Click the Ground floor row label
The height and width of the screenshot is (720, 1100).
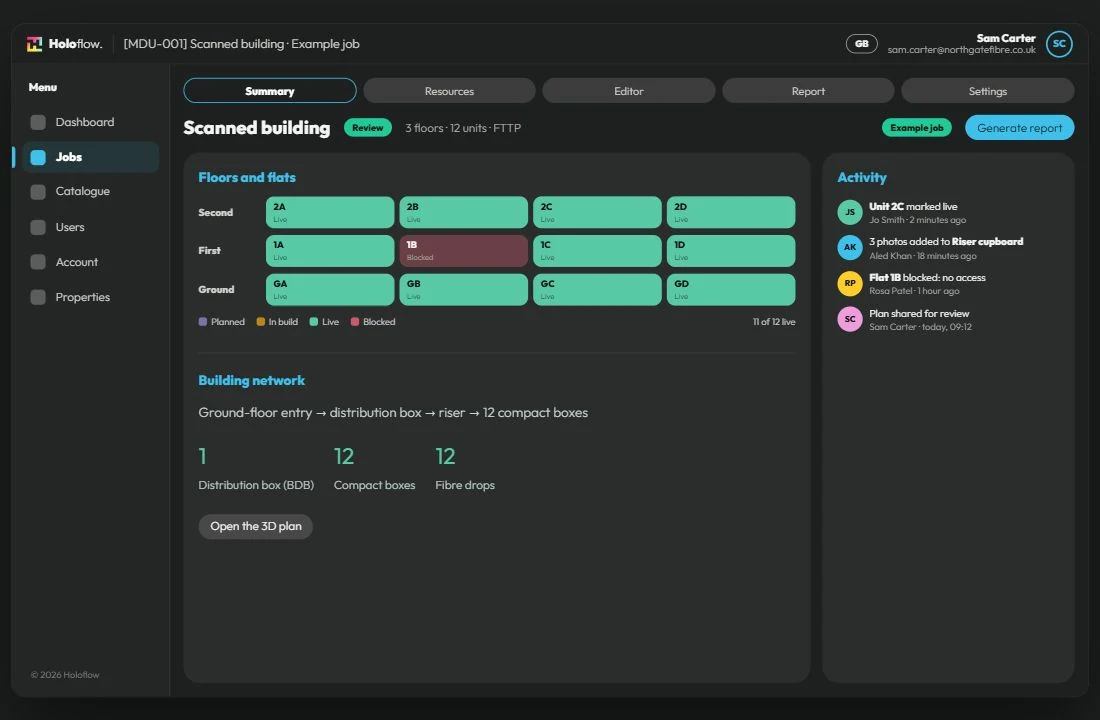(x=216, y=289)
